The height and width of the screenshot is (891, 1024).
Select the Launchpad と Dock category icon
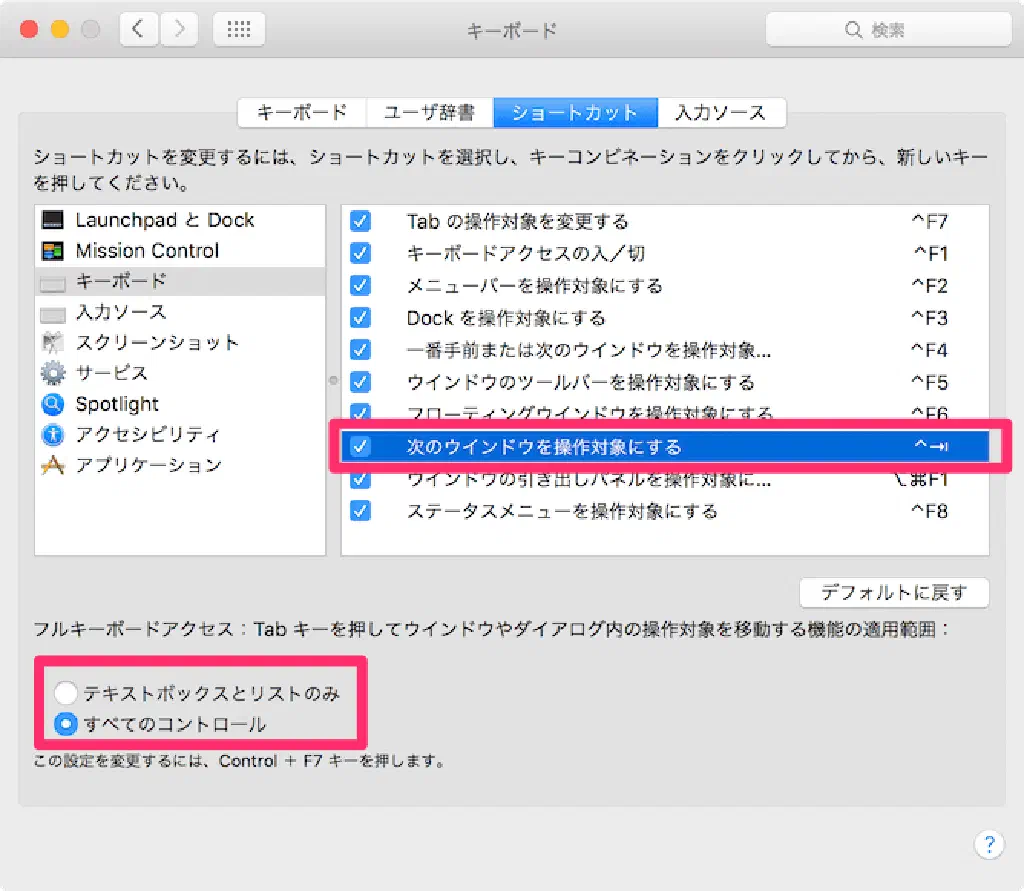53,220
